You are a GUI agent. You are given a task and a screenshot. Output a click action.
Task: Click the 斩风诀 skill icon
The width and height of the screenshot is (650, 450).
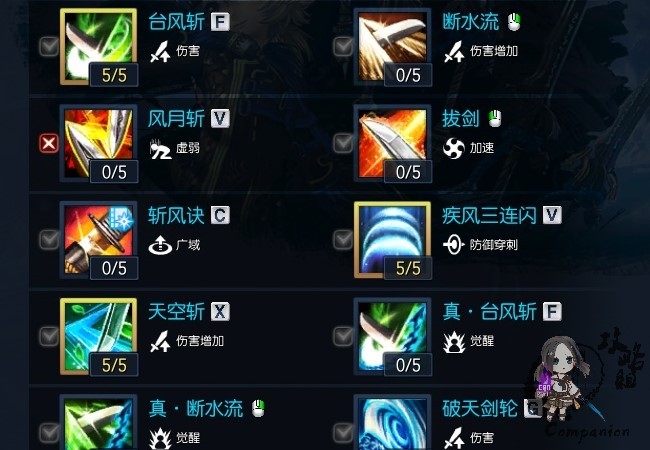pyautogui.click(x=99, y=240)
